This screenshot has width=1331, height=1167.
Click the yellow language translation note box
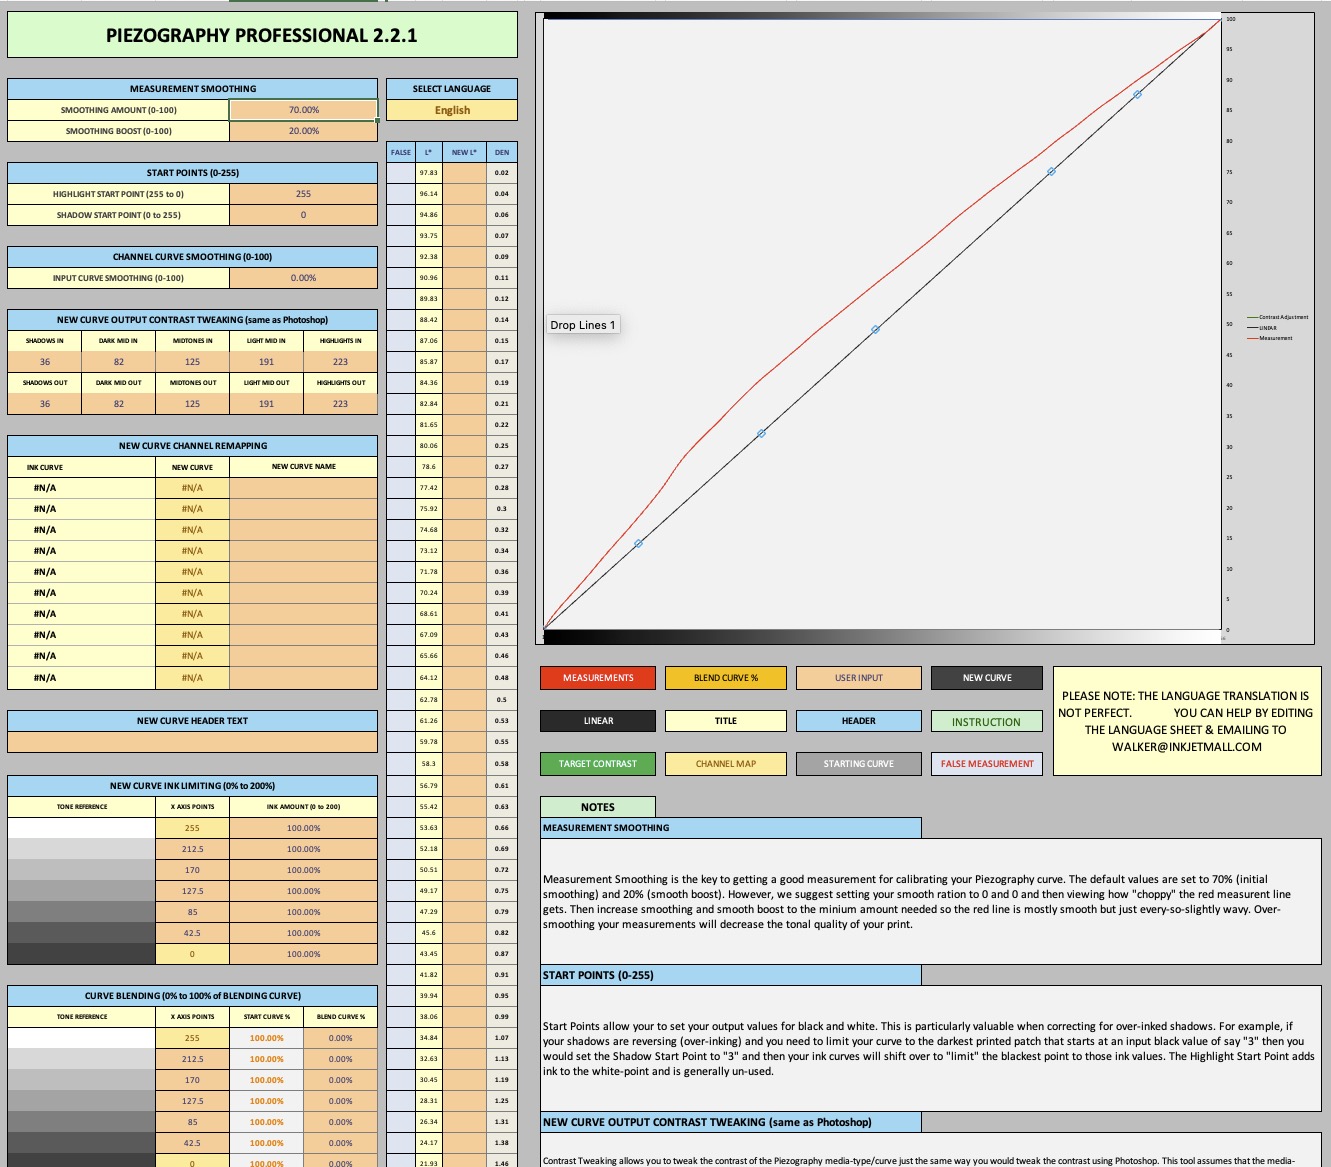pyautogui.click(x=1186, y=721)
